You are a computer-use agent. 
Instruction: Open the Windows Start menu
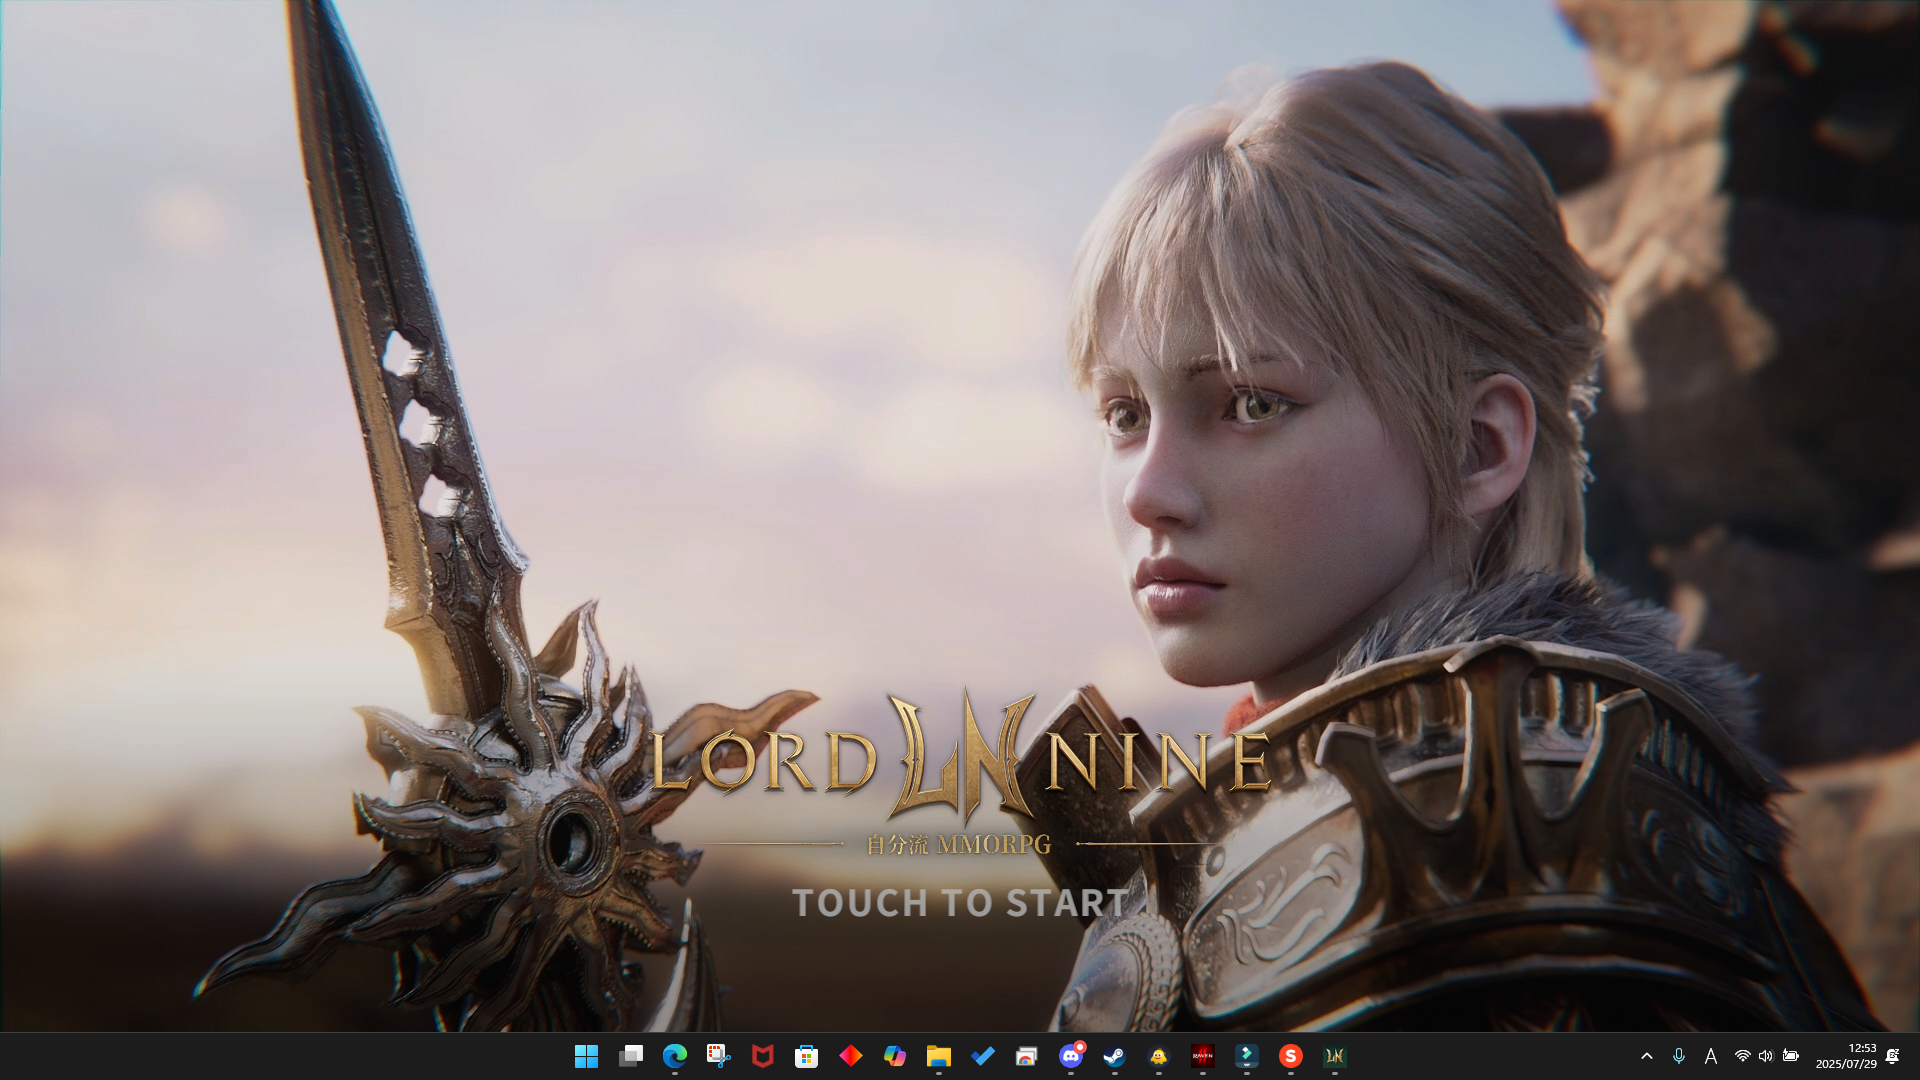pyautogui.click(x=586, y=1056)
